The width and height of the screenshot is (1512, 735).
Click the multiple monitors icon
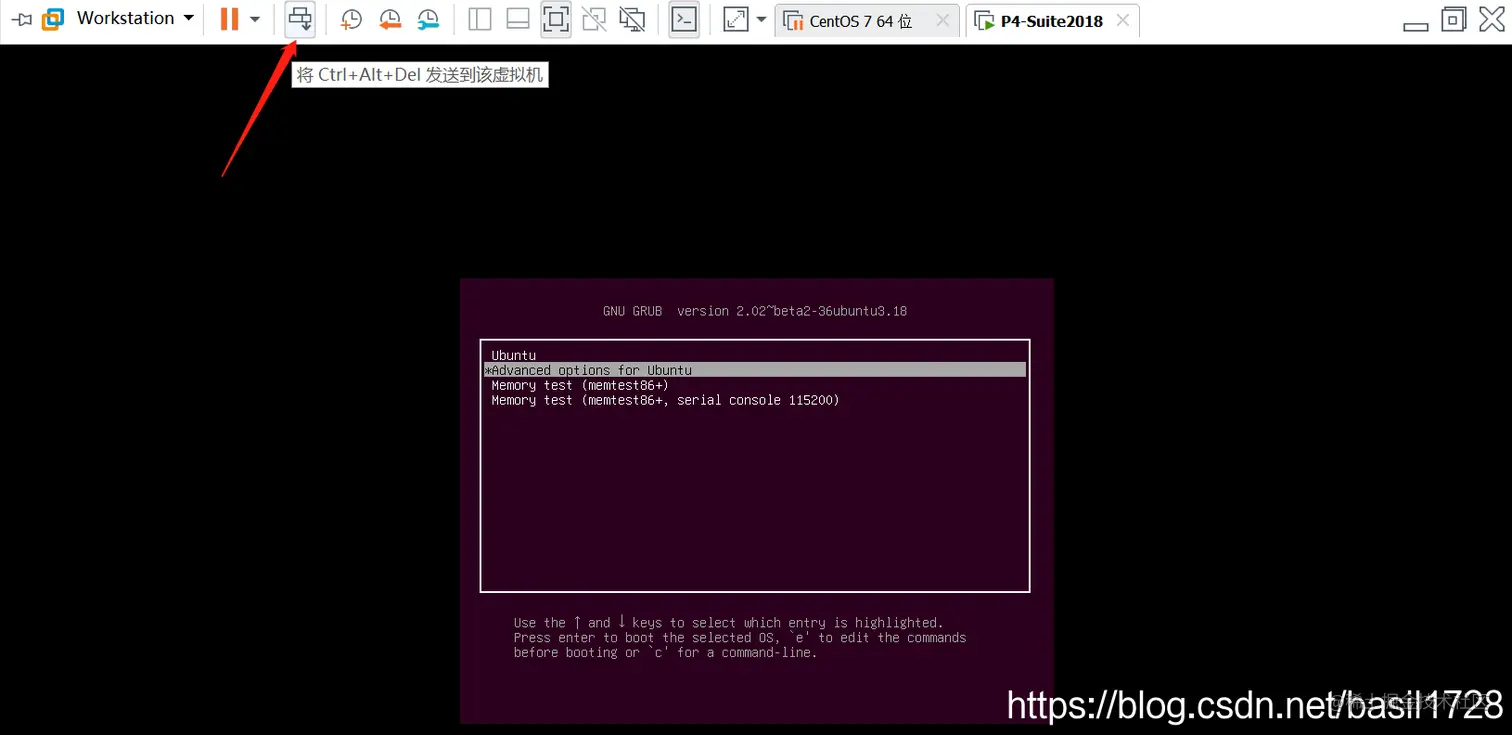(632, 19)
